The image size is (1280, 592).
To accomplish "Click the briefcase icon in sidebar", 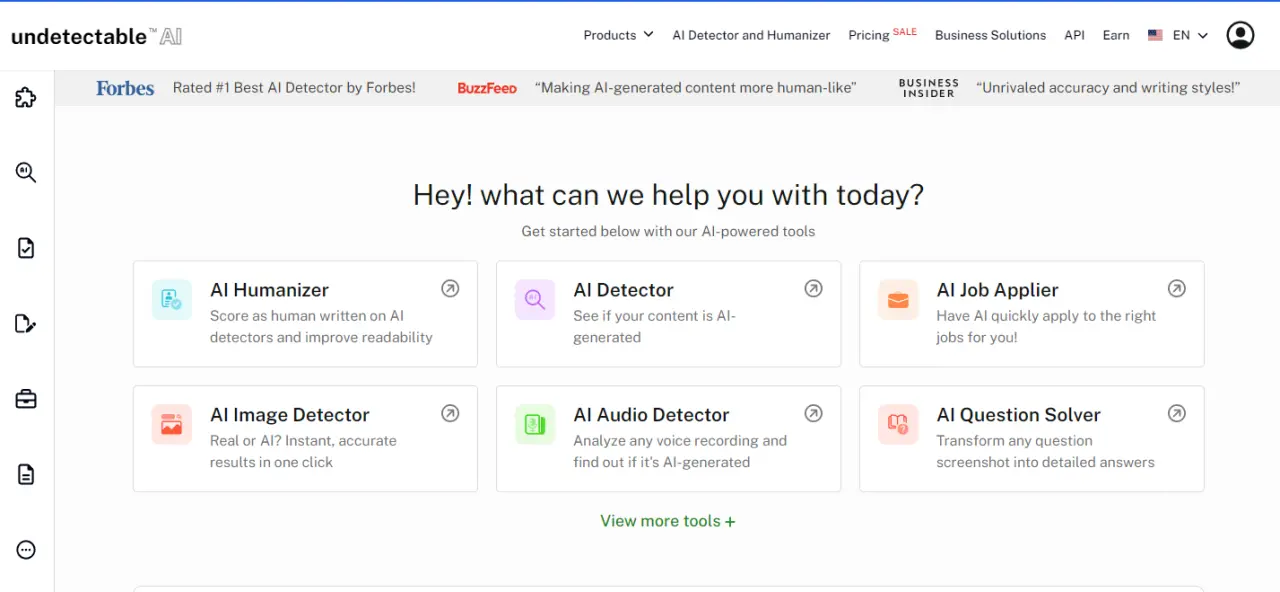I will (26, 399).
